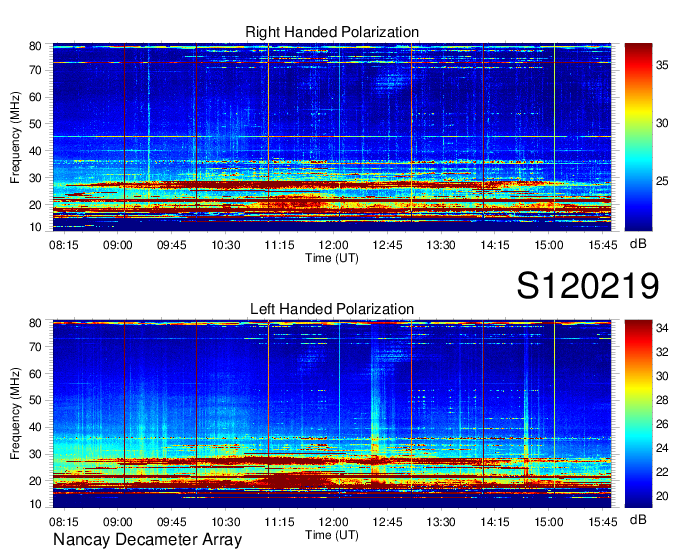Click 24 on Left Handed color bar scale
The height and width of the screenshot is (552, 680).
[662, 448]
